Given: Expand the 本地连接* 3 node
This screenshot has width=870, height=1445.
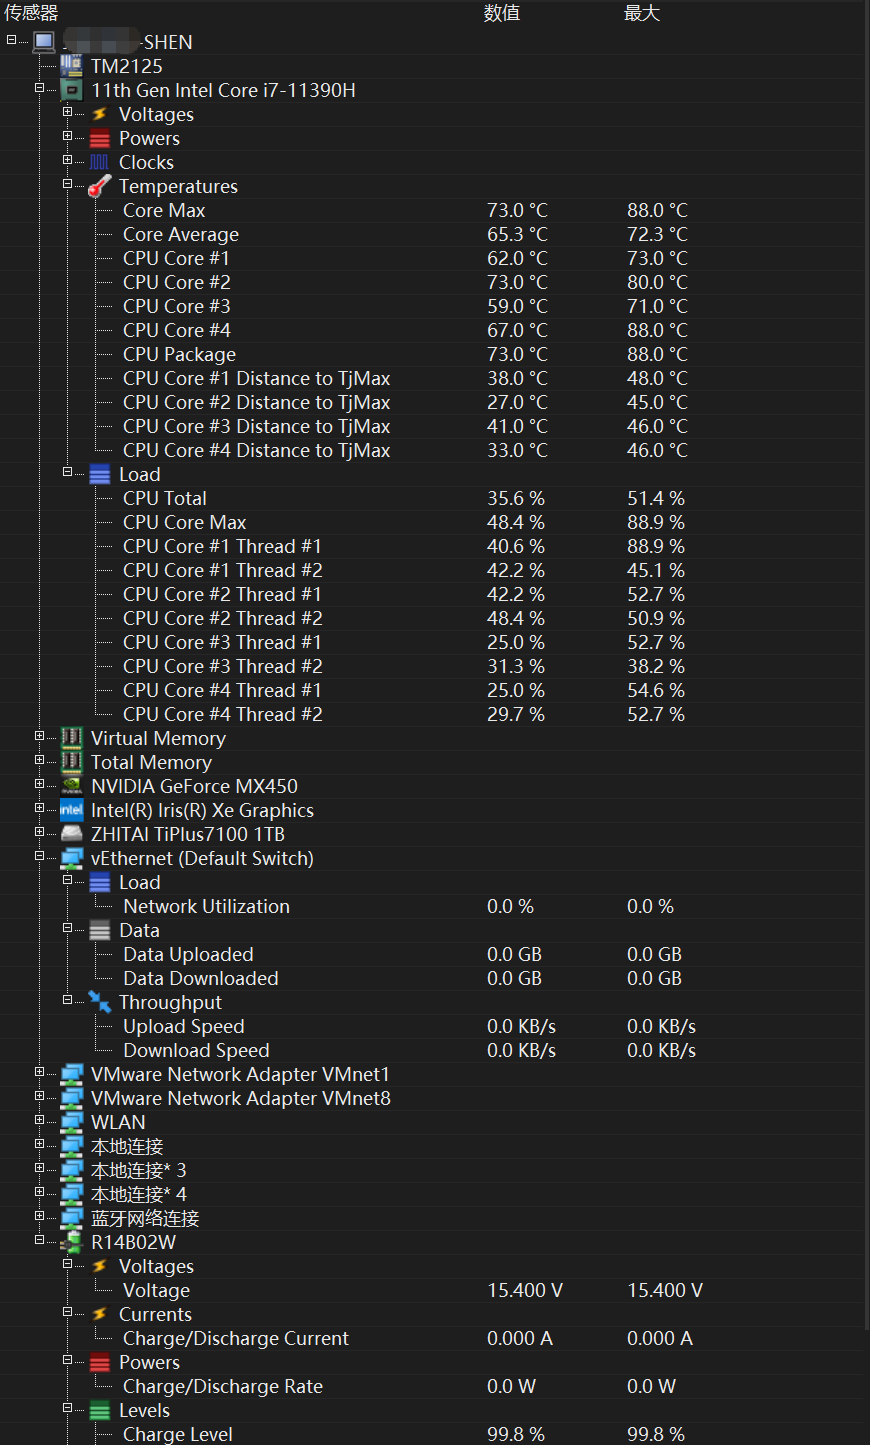Looking at the screenshot, I should (x=39, y=1168).
